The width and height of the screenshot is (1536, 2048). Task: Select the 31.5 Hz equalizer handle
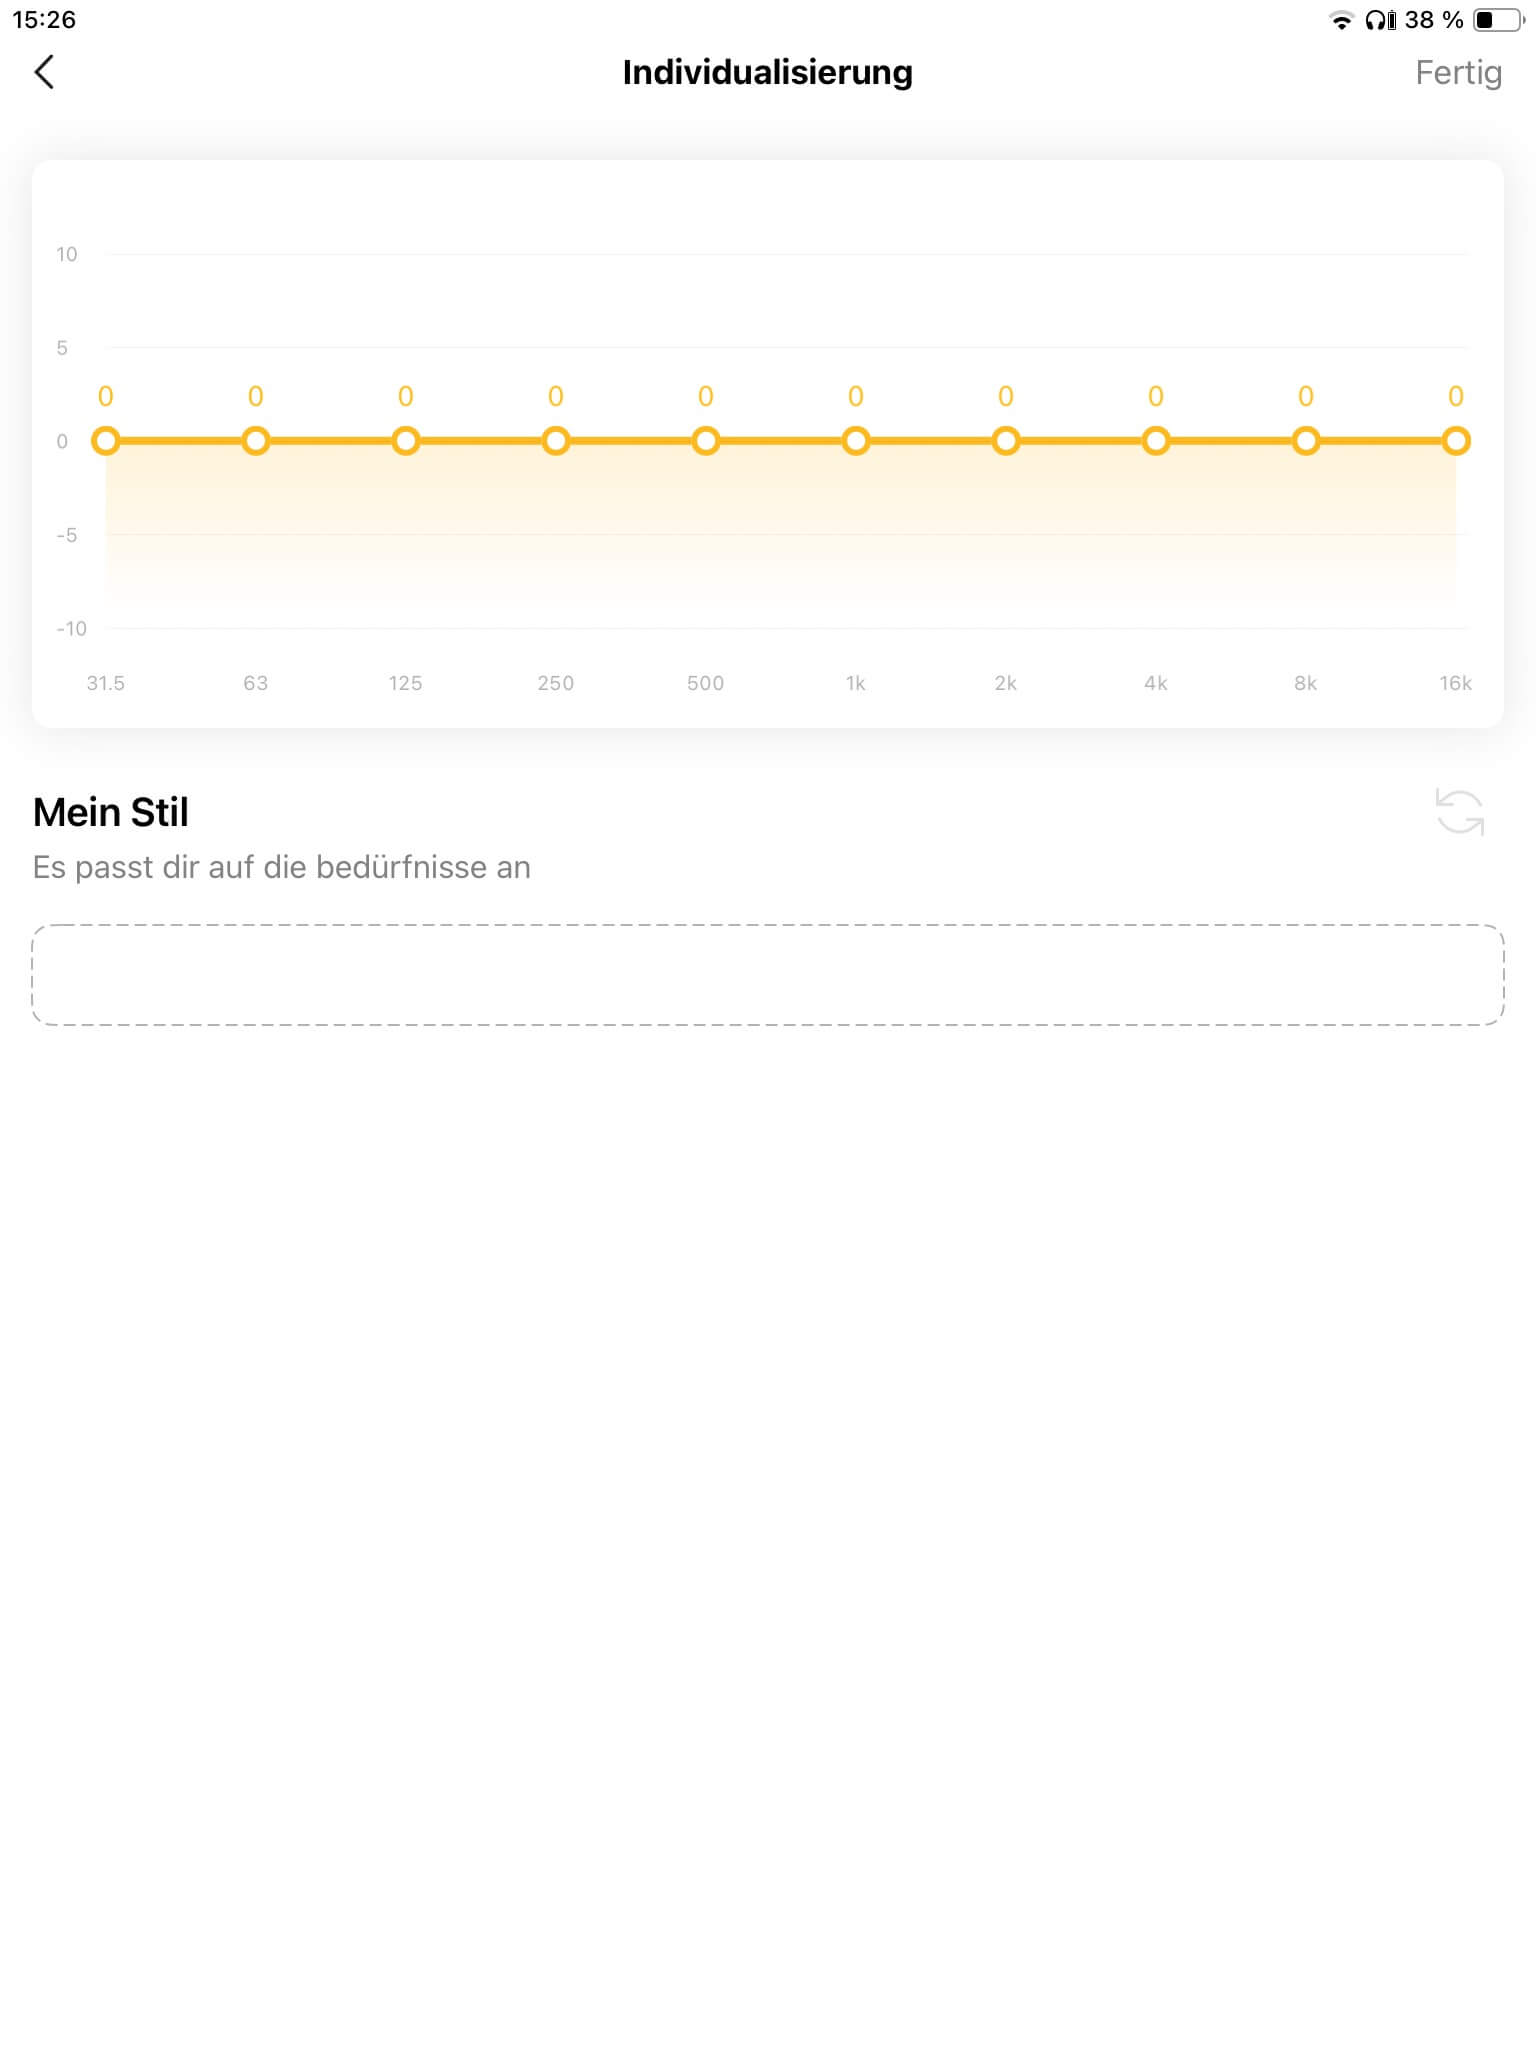106,441
